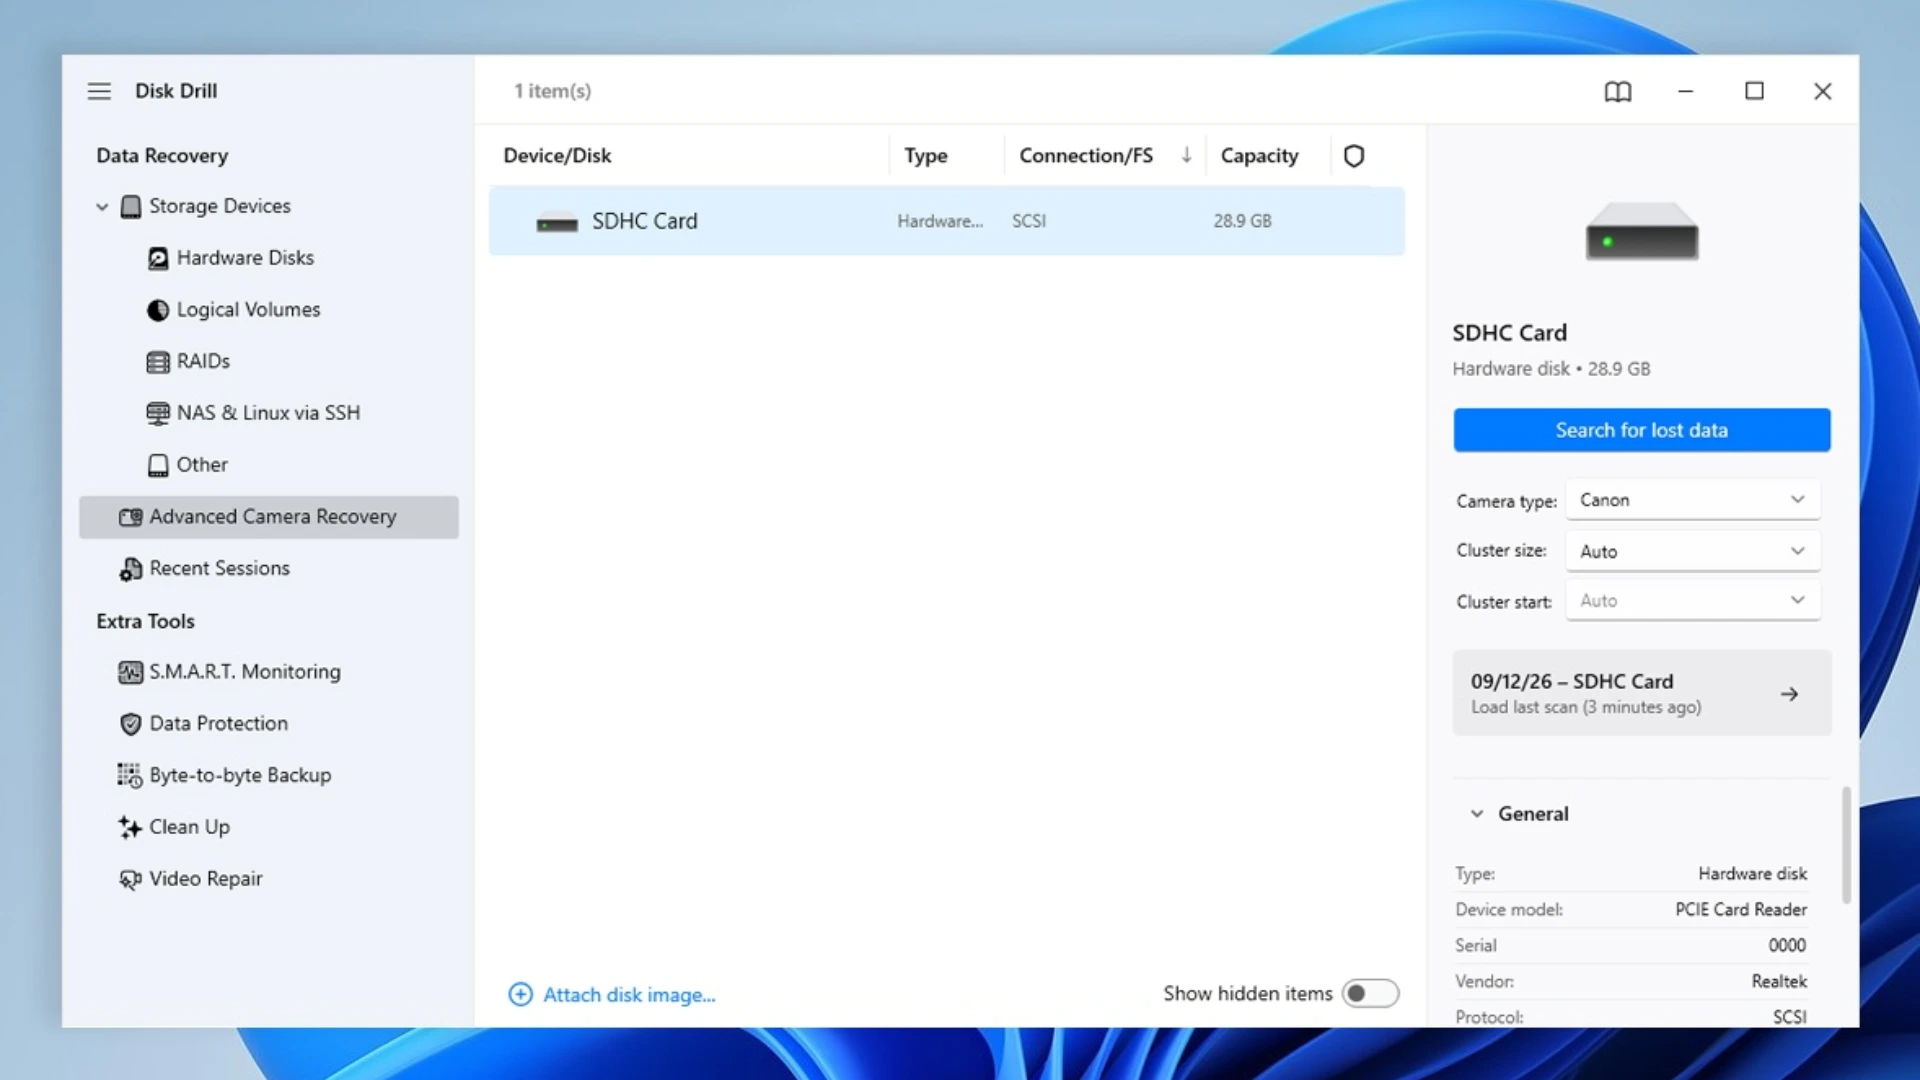The height and width of the screenshot is (1080, 1920).
Task: Open the hamburger menu
Action: [x=99, y=91]
